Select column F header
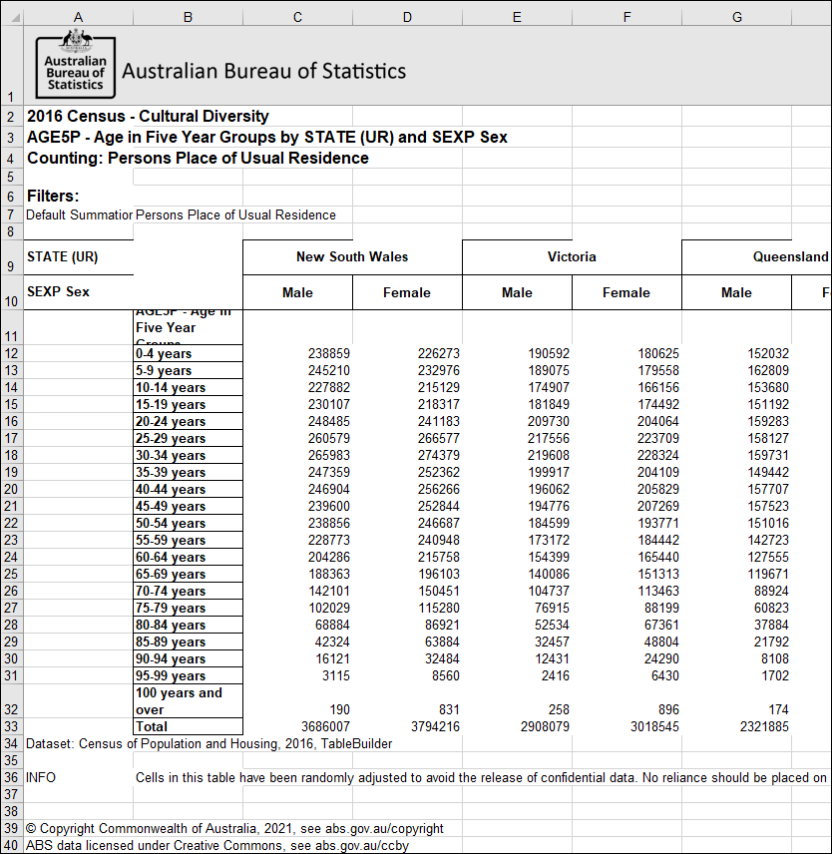 click(627, 17)
